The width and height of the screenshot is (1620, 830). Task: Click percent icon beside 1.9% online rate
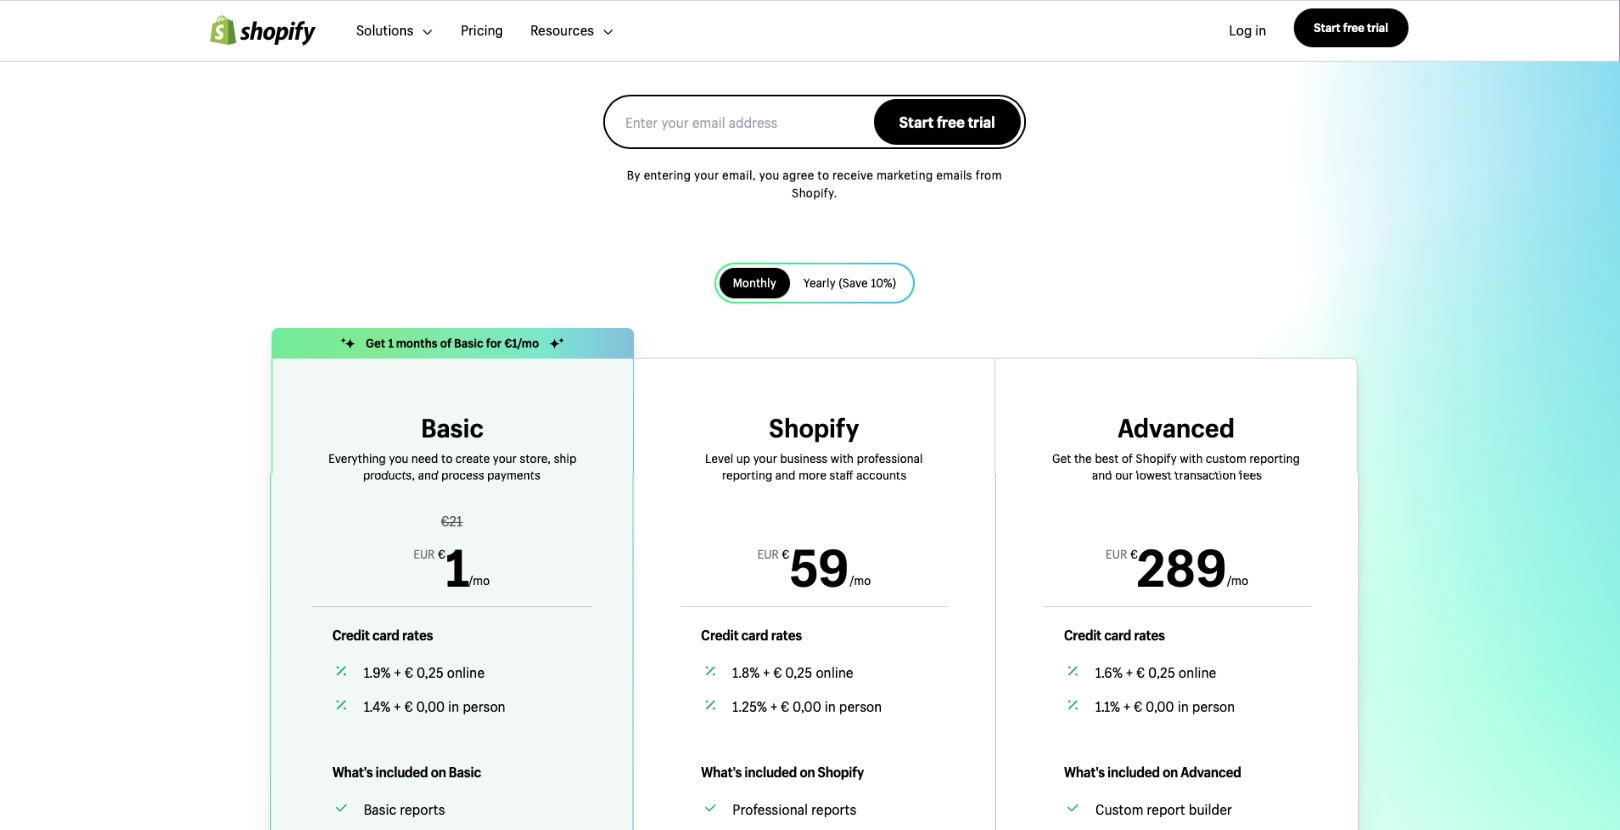tap(341, 672)
